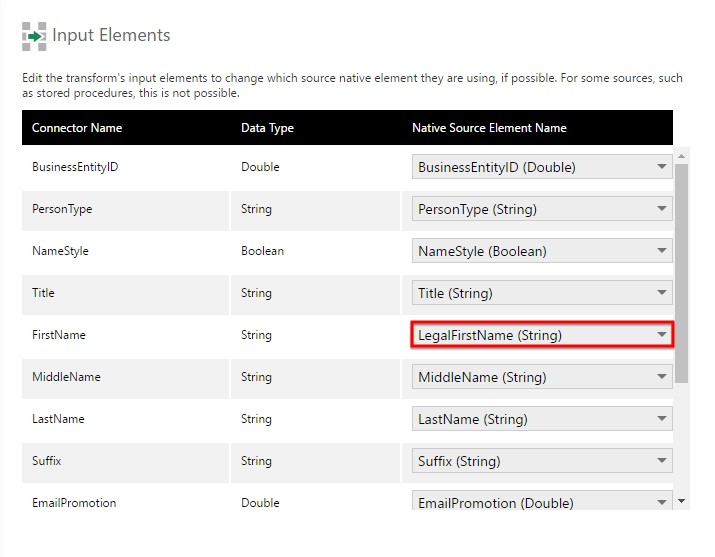Open the Suffix (String) dropdown
715x557 pixels.
(541, 461)
